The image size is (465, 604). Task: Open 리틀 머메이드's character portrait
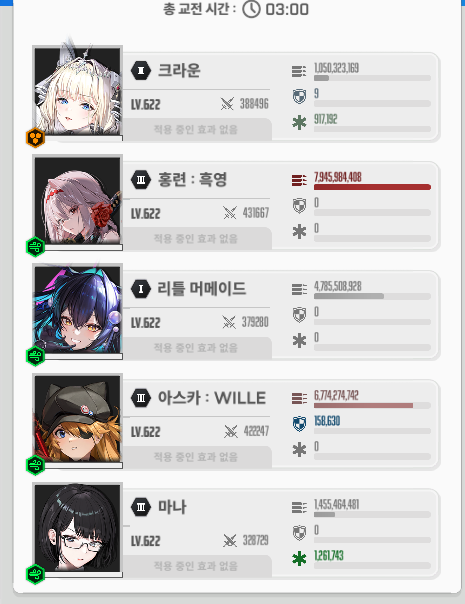(77, 309)
